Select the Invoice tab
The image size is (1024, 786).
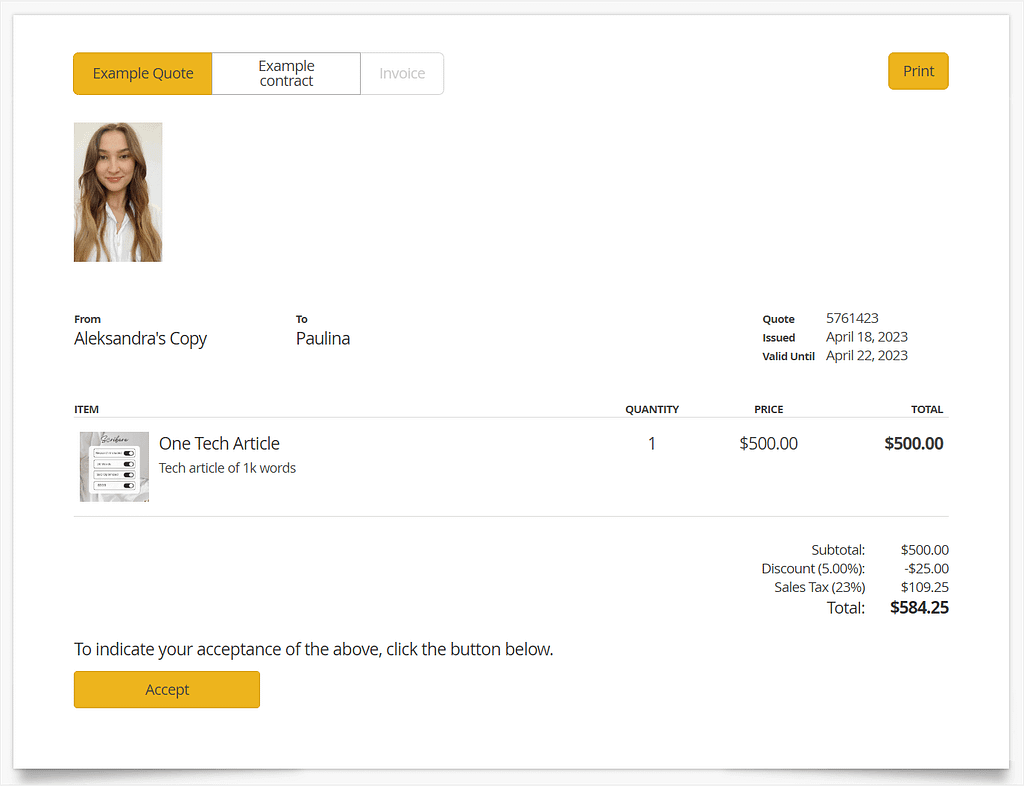pyautogui.click(x=402, y=73)
